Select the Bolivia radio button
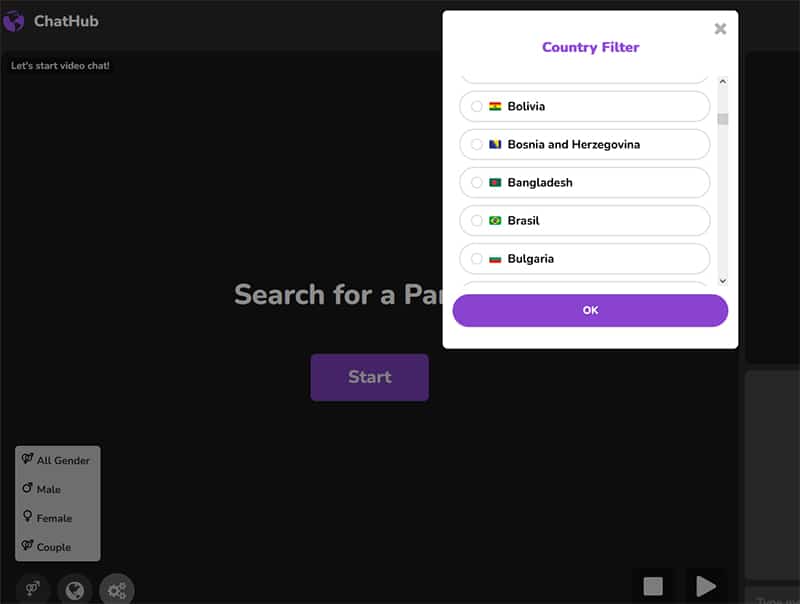The height and width of the screenshot is (604, 800). click(477, 106)
